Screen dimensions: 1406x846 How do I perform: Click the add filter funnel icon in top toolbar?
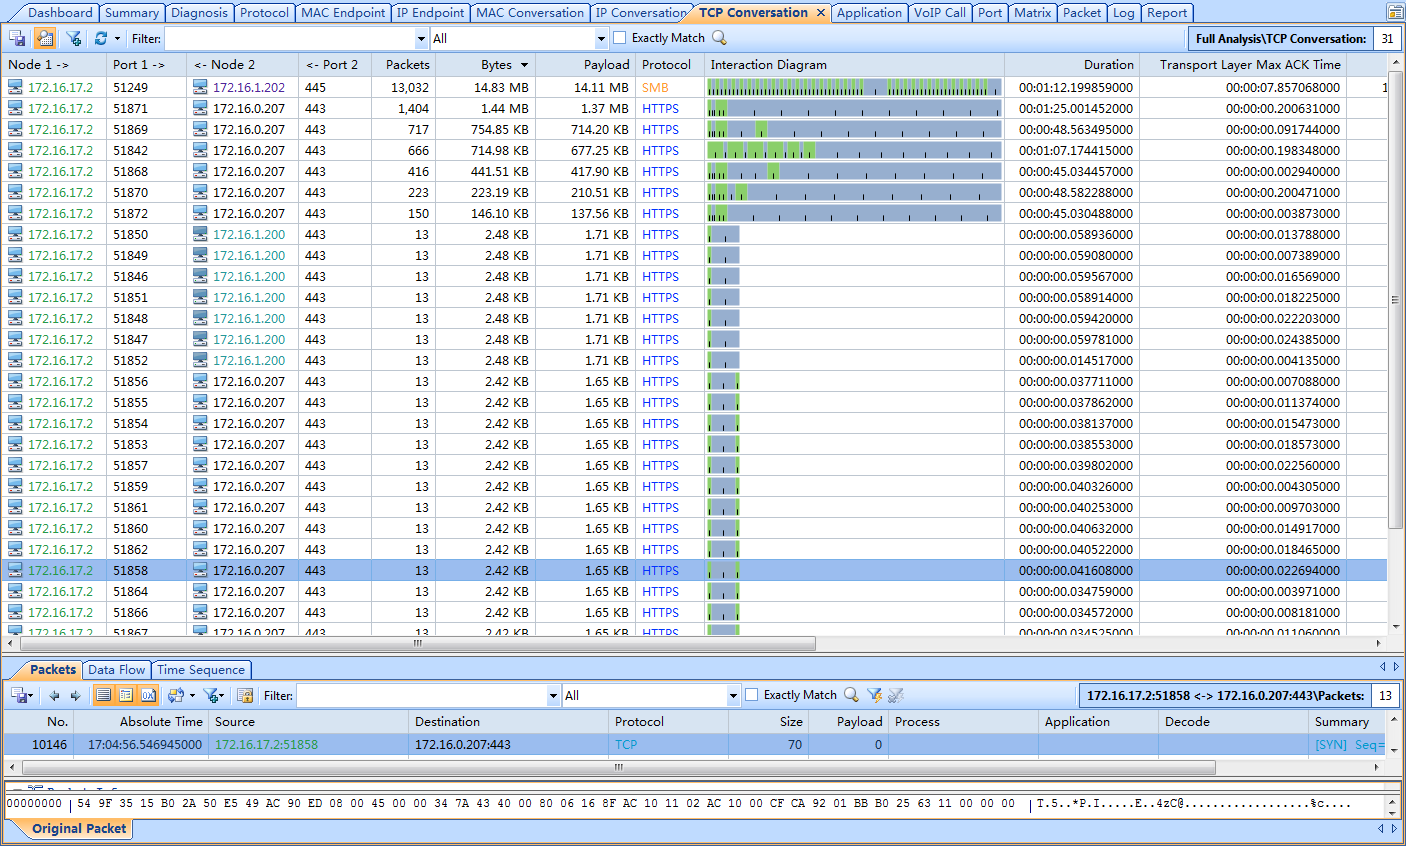[x=74, y=38]
